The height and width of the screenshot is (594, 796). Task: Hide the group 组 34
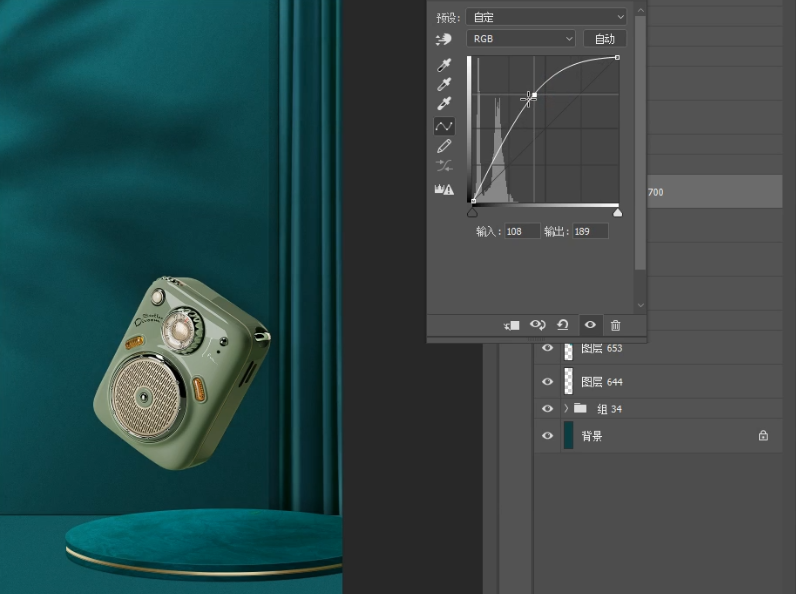[x=547, y=409]
